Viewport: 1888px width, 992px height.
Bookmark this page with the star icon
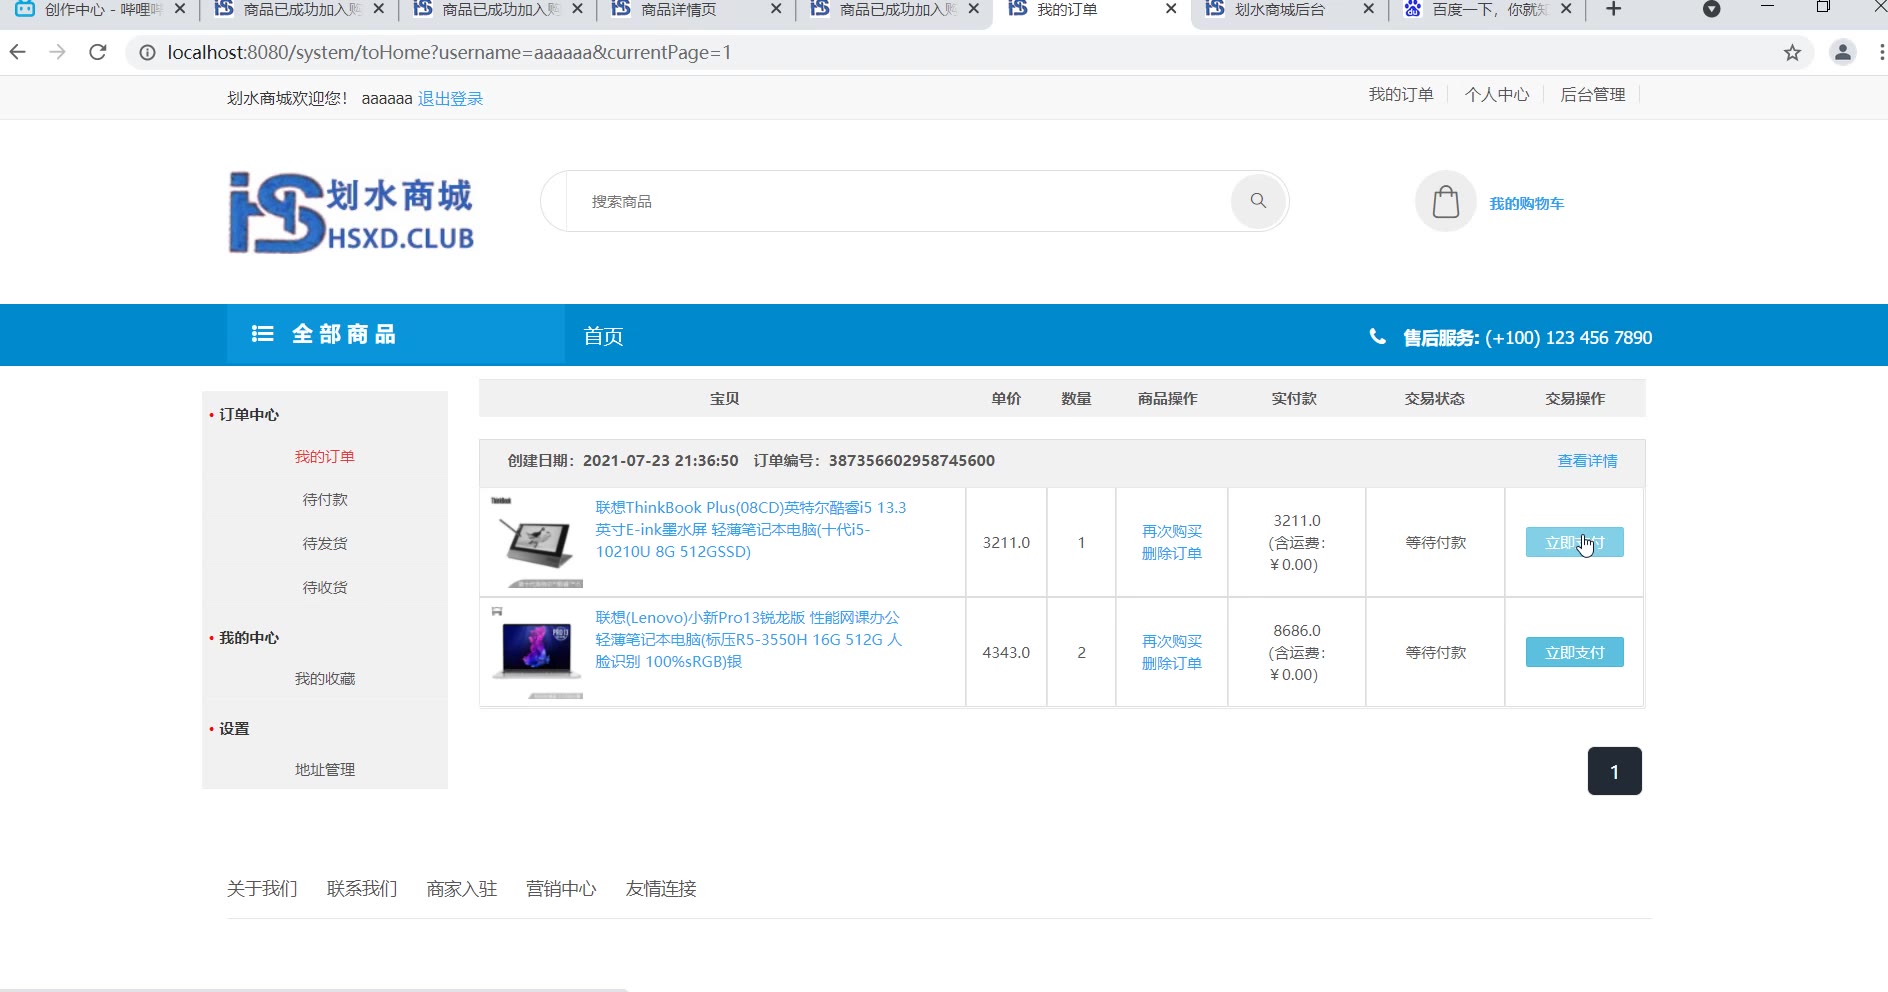(x=1792, y=53)
